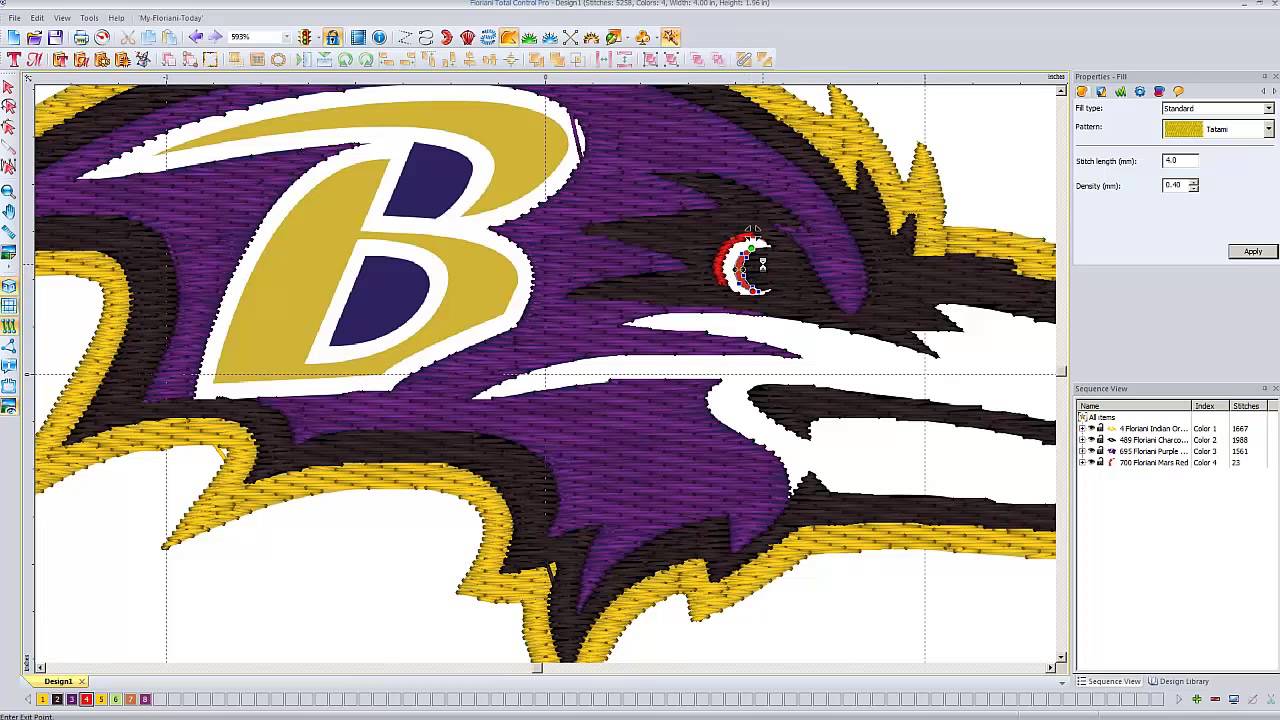Open the Help menu
The height and width of the screenshot is (720, 1280).
(116, 18)
